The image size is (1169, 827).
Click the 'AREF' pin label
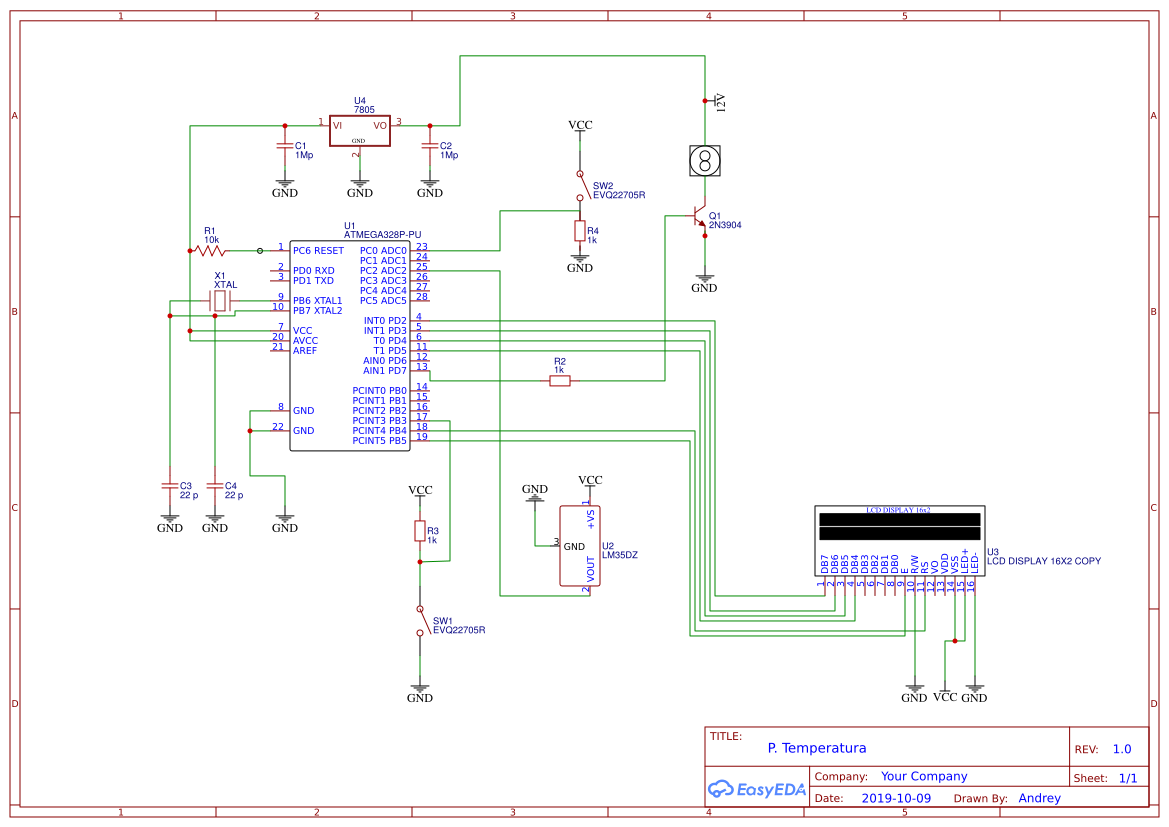(305, 351)
